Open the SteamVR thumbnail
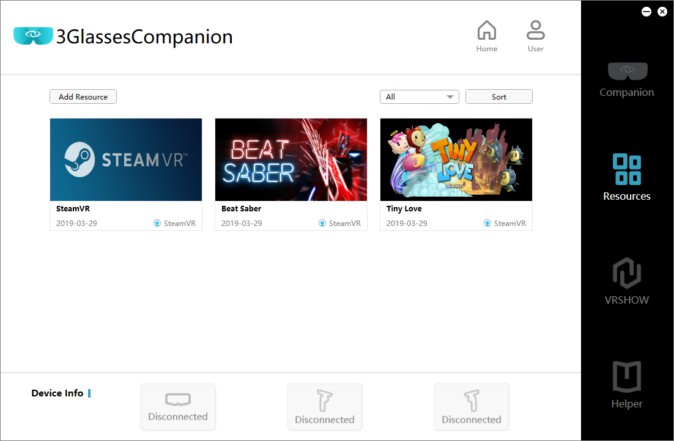Screen dimensions: 674x441 126,159
